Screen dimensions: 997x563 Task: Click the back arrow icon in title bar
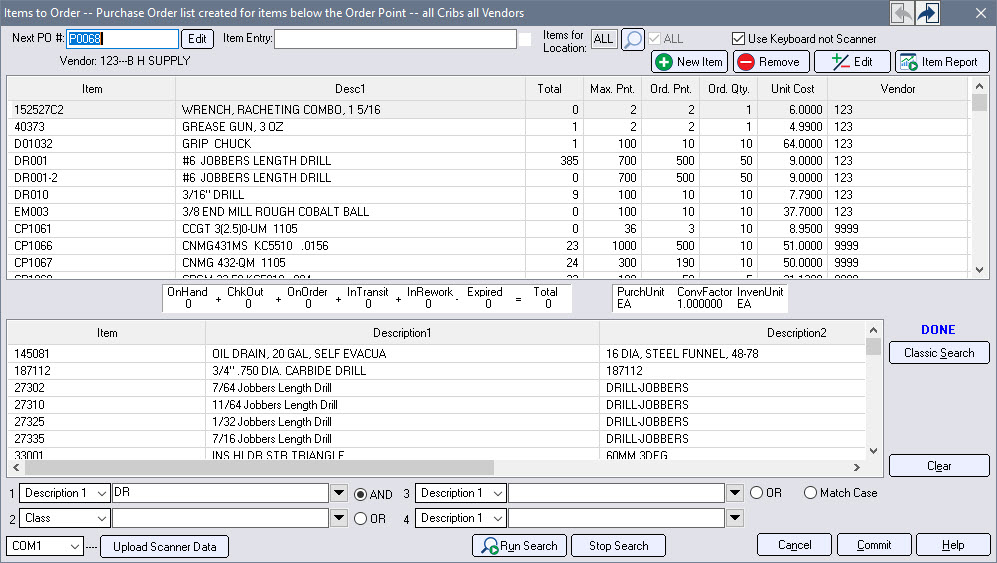point(902,12)
